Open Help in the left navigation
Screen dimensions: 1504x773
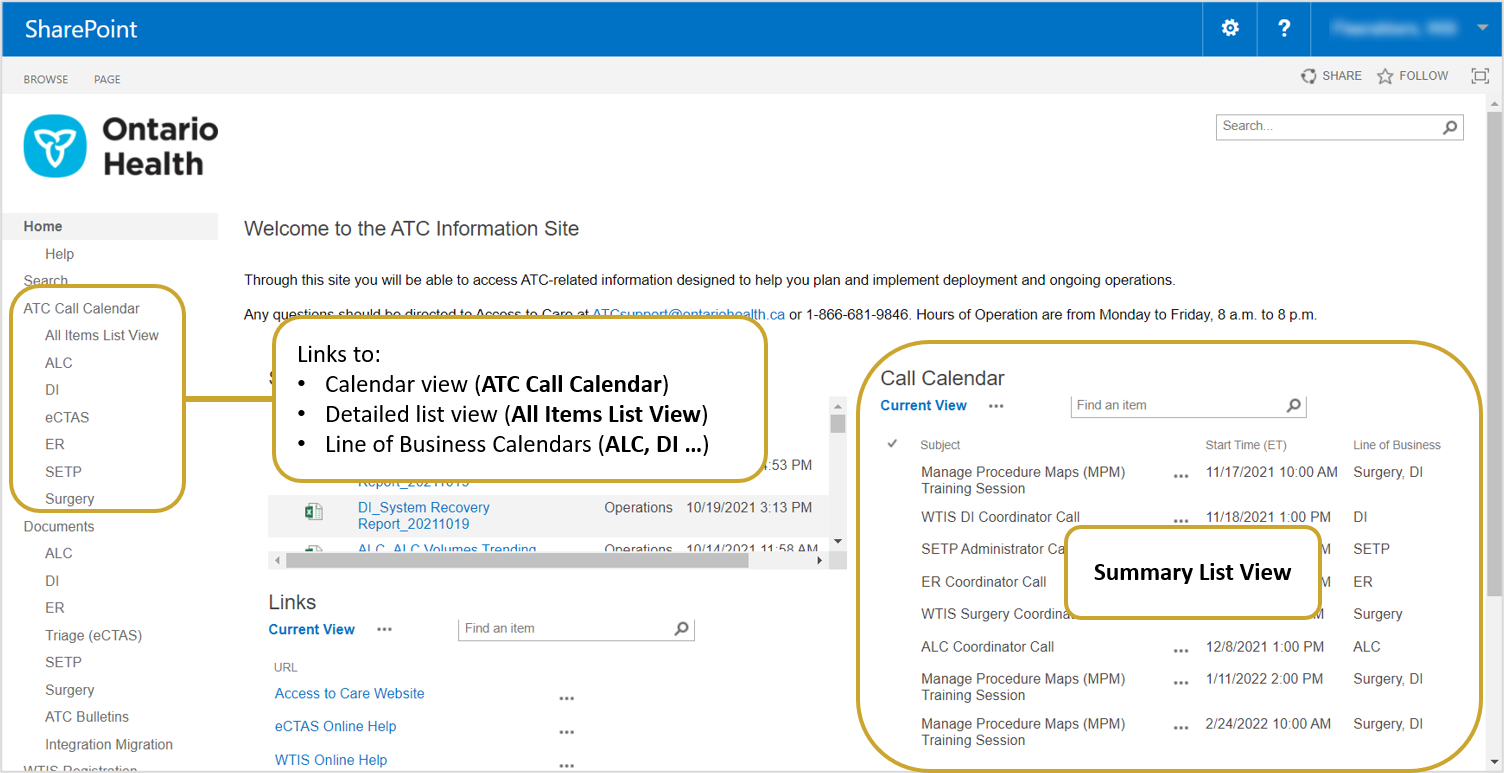pos(59,254)
